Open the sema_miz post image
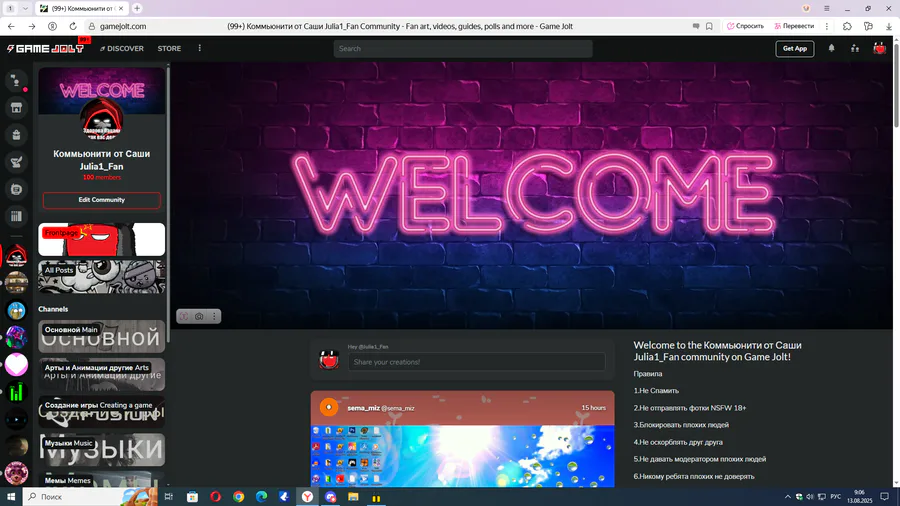The image size is (900, 506). coord(463,456)
